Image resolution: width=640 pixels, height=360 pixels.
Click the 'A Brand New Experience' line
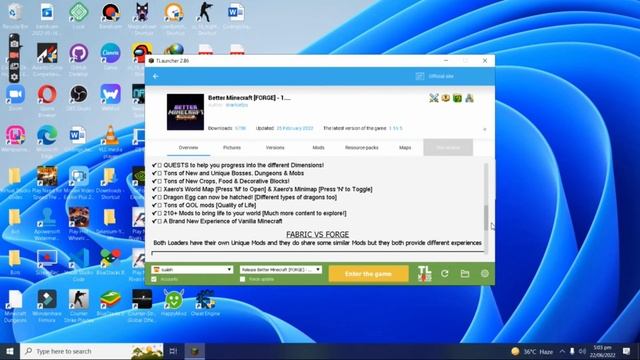coord(217,221)
